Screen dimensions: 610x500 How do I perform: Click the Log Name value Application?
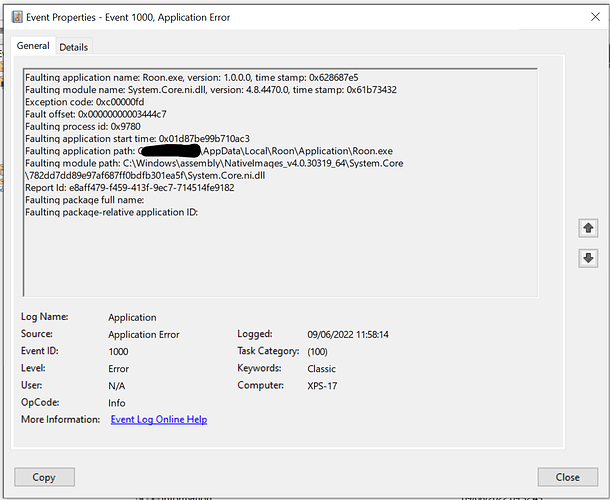tap(132, 318)
